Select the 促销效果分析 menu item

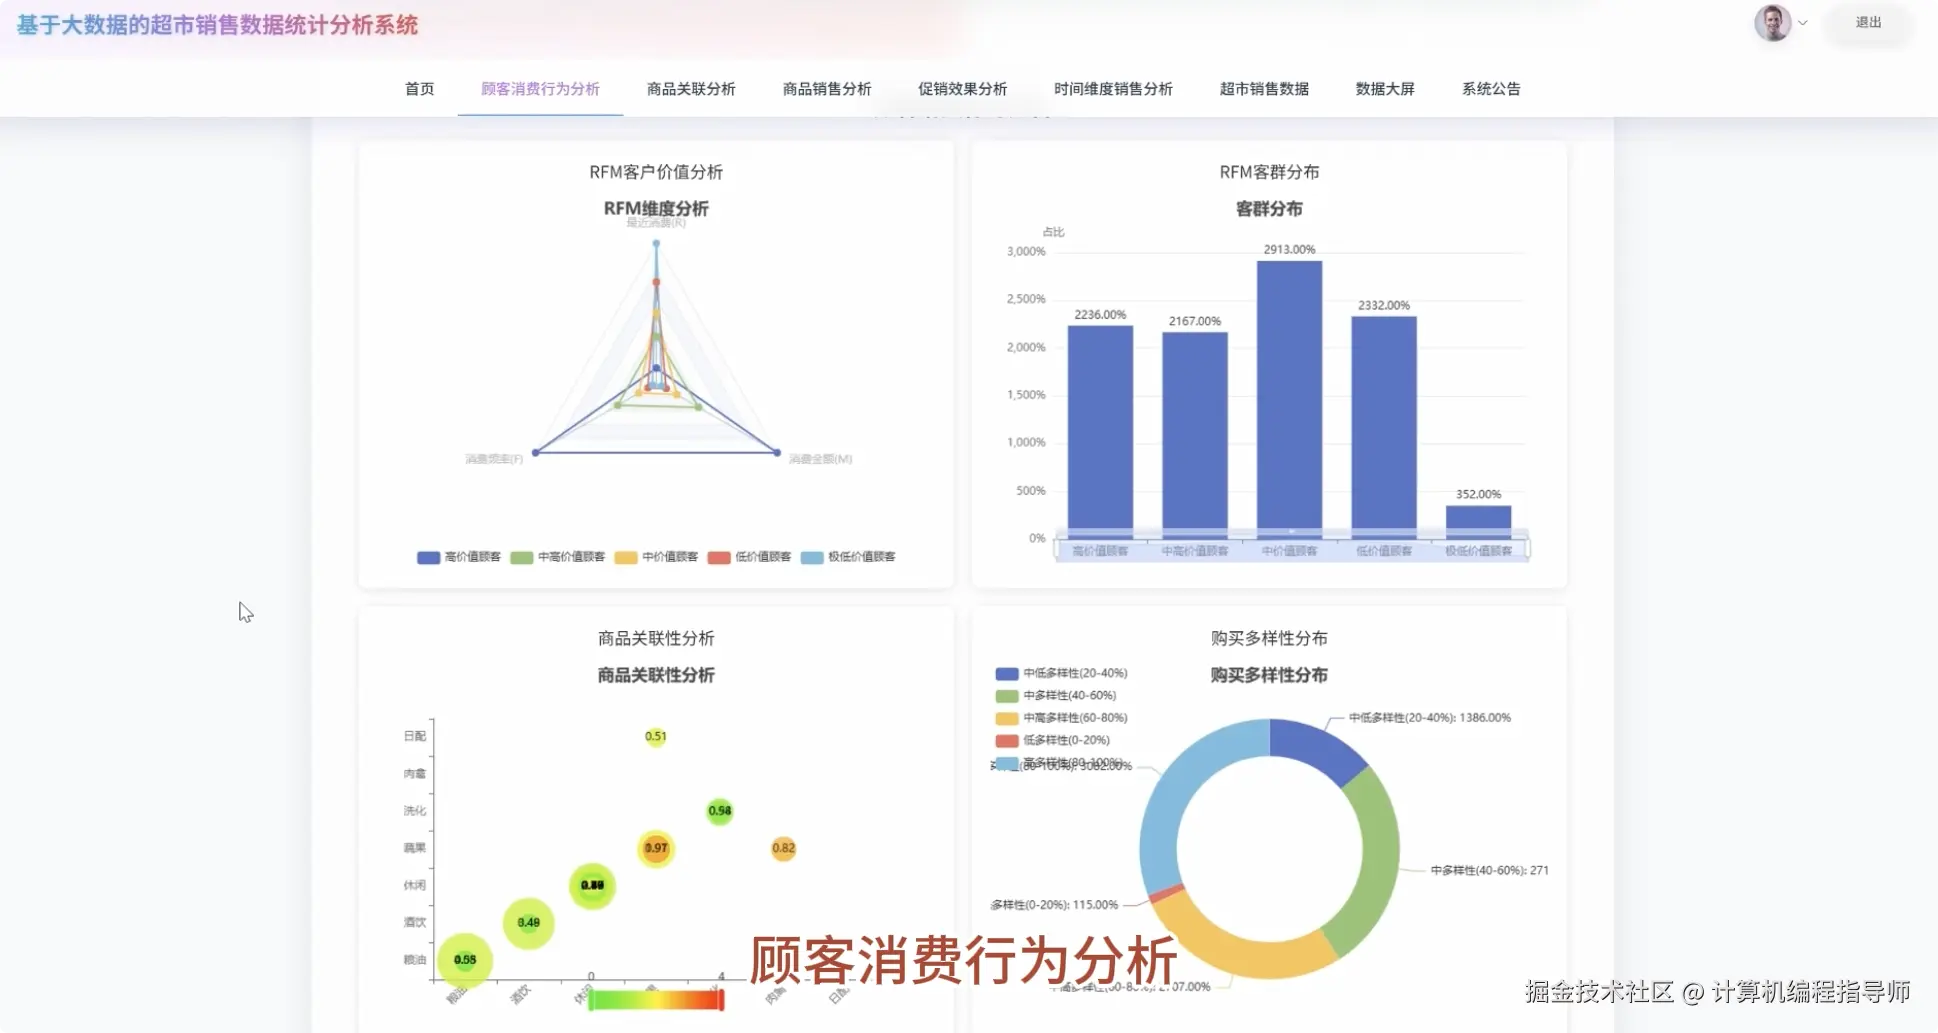pyautogui.click(x=961, y=88)
